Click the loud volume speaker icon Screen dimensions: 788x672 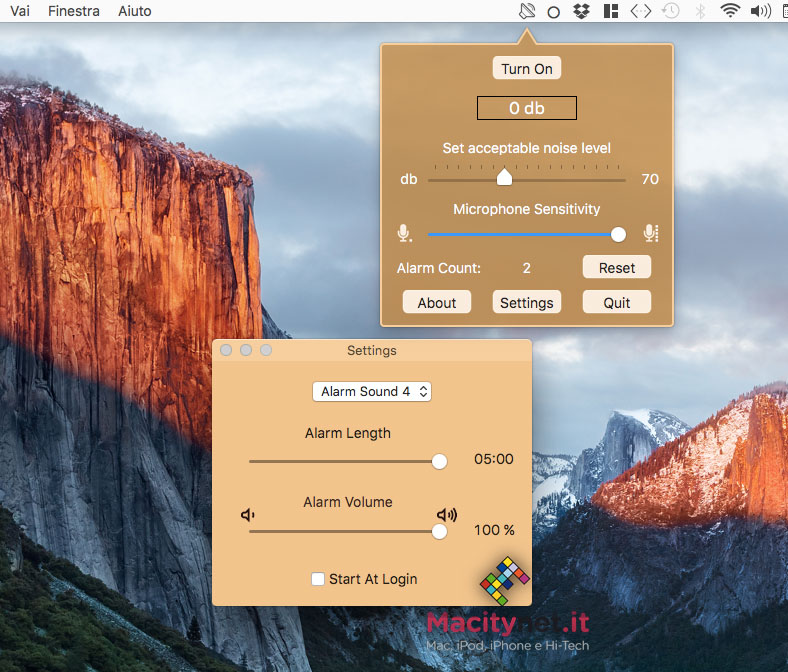(x=447, y=515)
